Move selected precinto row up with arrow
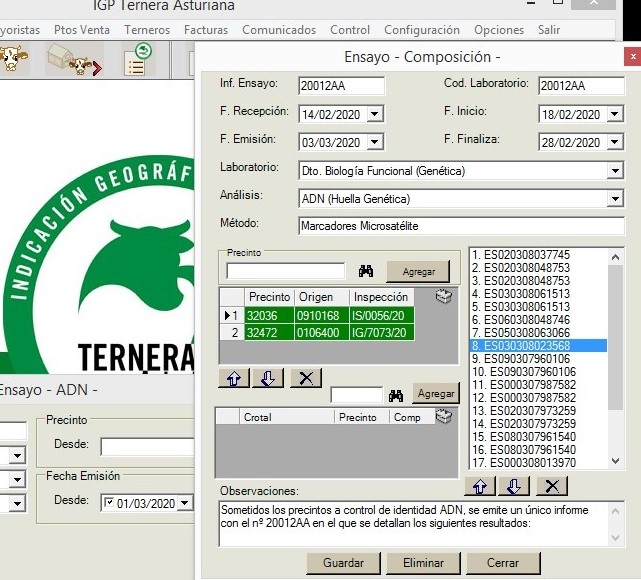641x580 pixels. (x=232, y=378)
